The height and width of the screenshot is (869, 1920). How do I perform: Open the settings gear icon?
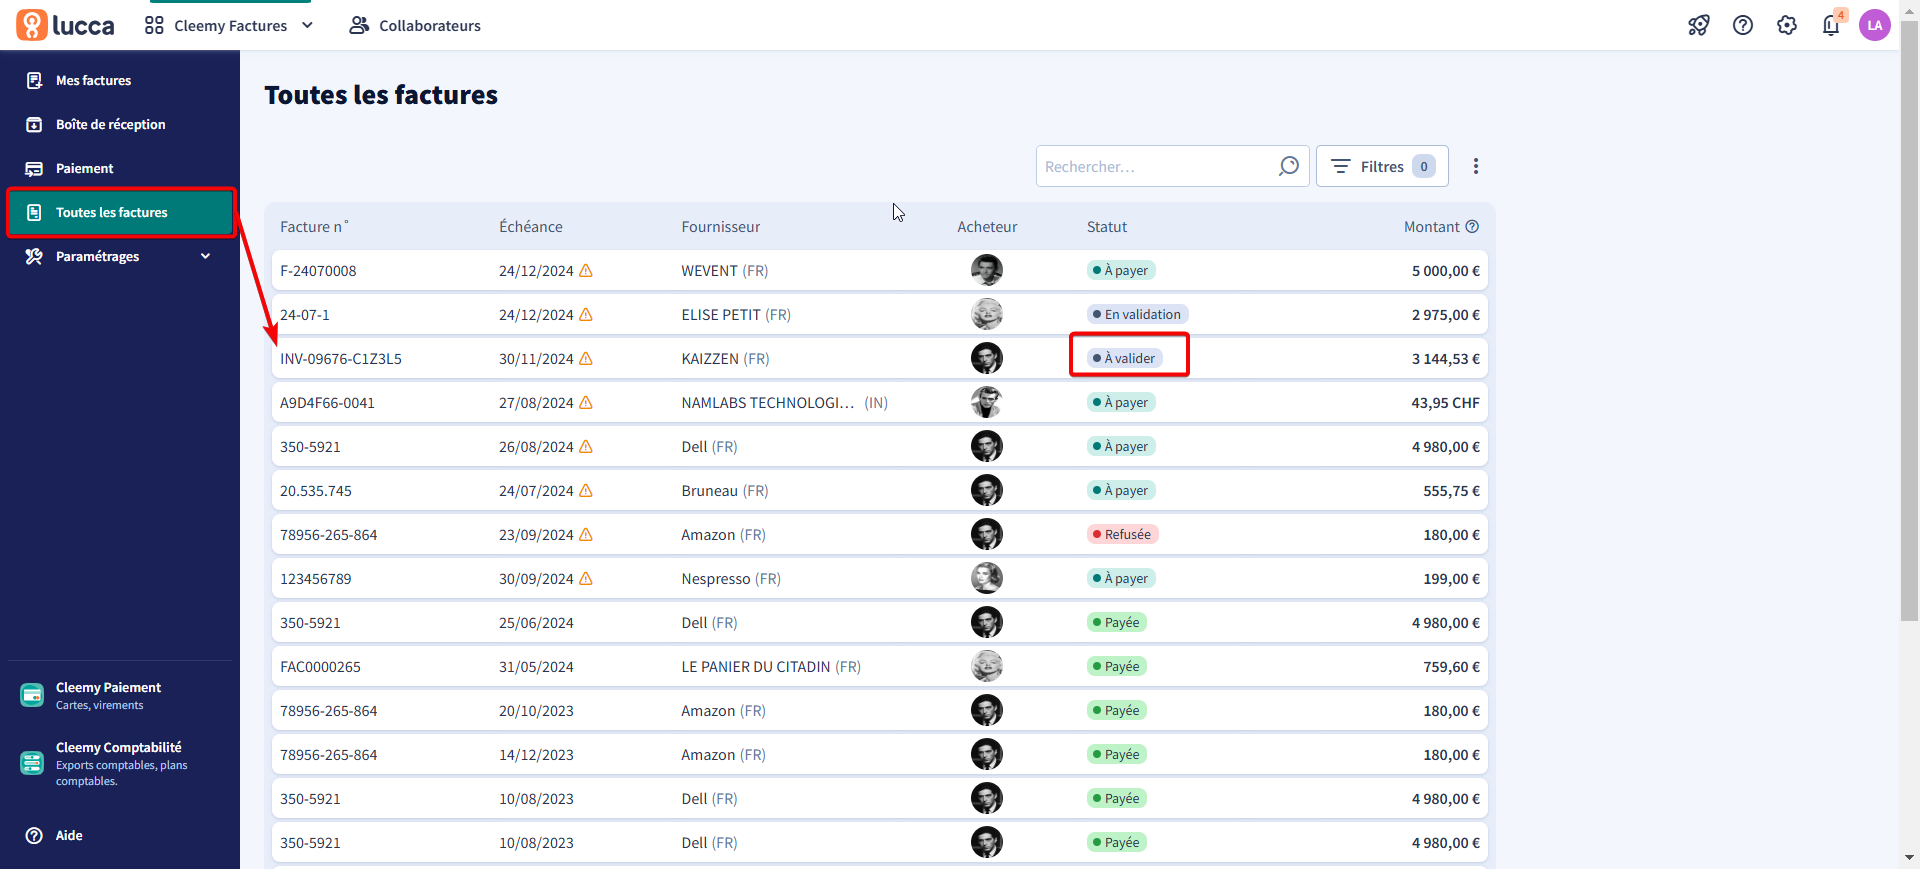(1786, 26)
